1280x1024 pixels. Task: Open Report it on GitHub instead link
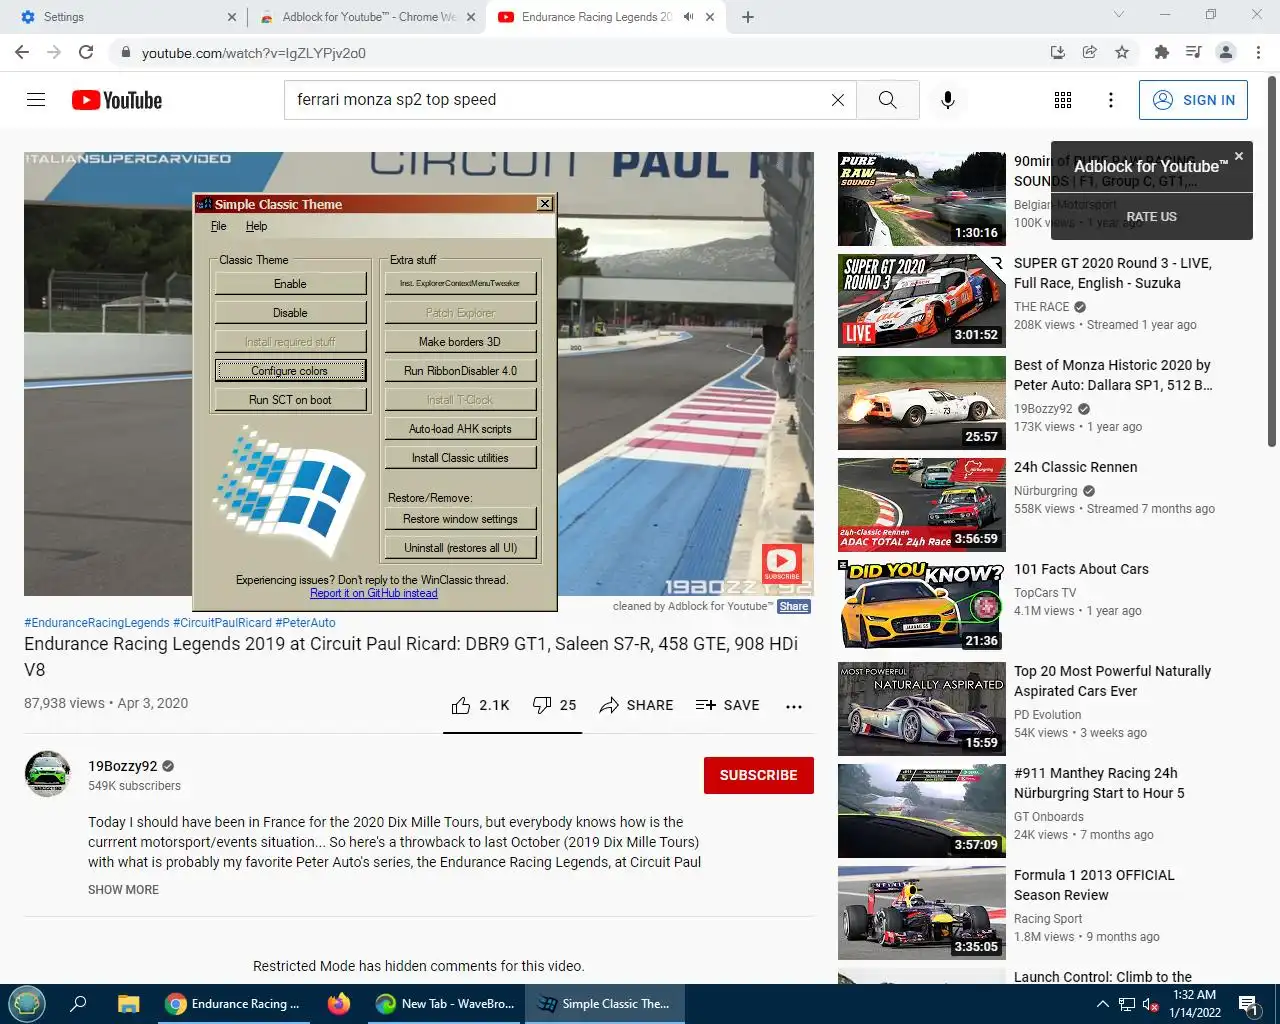click(x=374, y=593)
